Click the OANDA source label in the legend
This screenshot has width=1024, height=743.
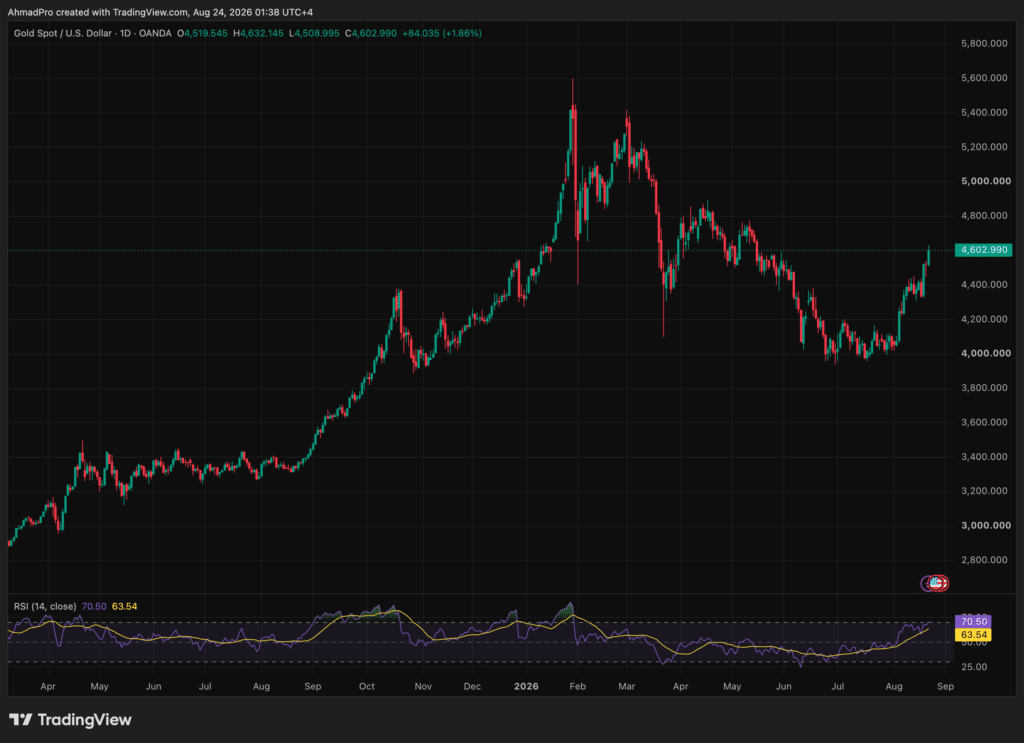[x=155, y=33]
